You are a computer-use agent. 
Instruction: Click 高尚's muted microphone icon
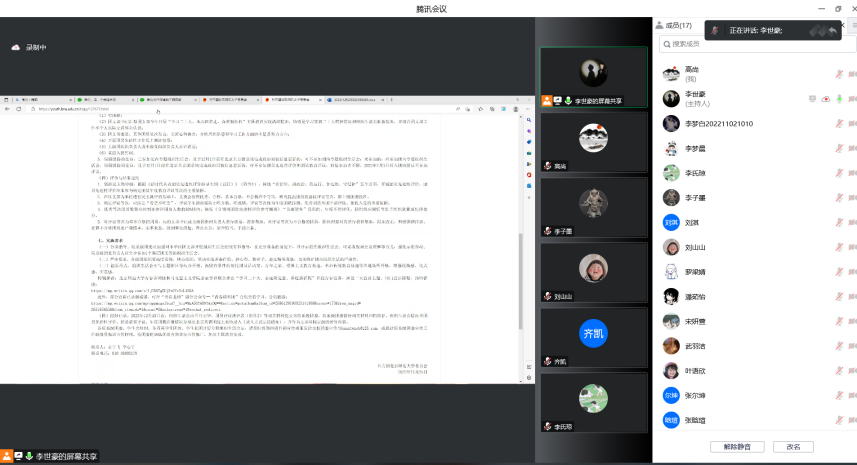[840, 74]
